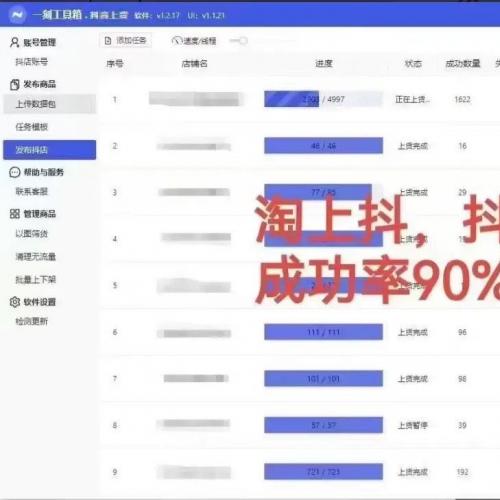Screen dimensions: 500x500
Task: Click the success count 98 in row 7
Action: (x=462, y=379)
